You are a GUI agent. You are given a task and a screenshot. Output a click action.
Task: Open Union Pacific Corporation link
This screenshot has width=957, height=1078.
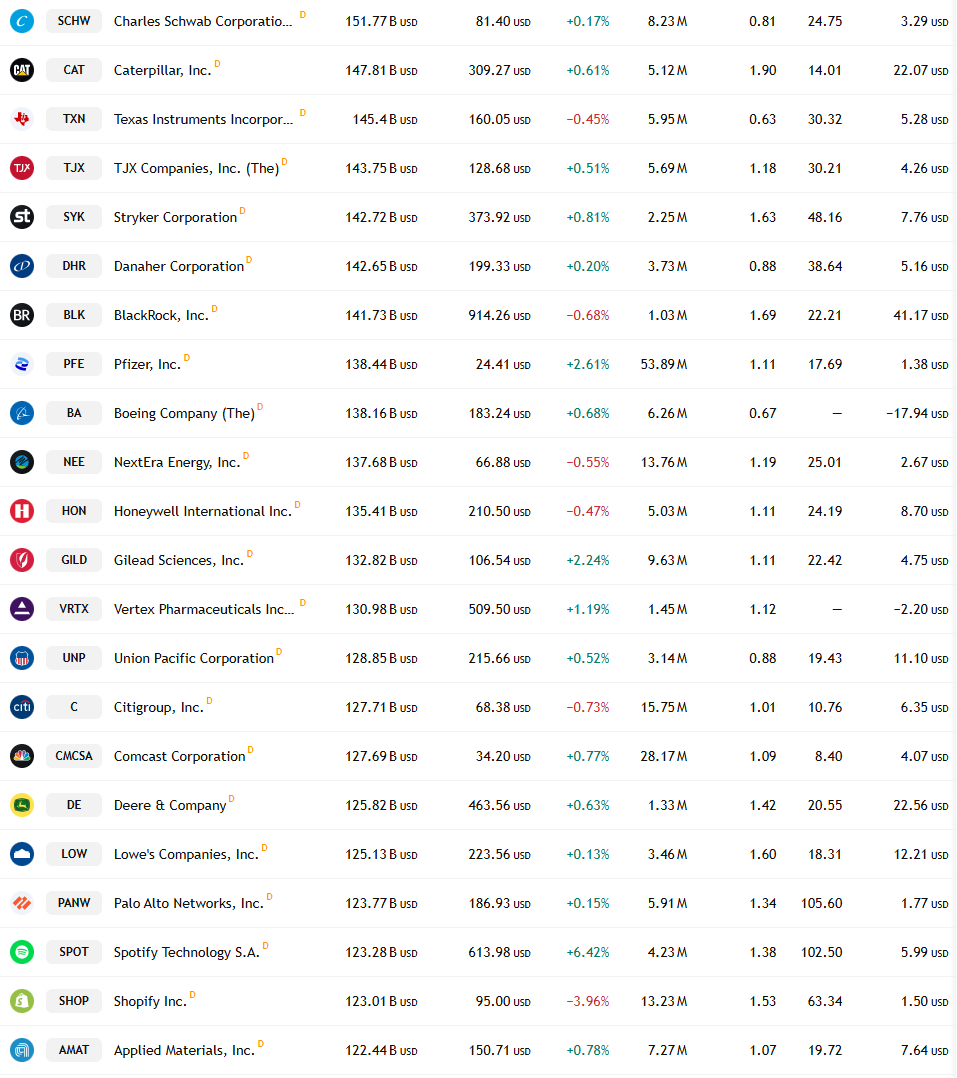194,658
